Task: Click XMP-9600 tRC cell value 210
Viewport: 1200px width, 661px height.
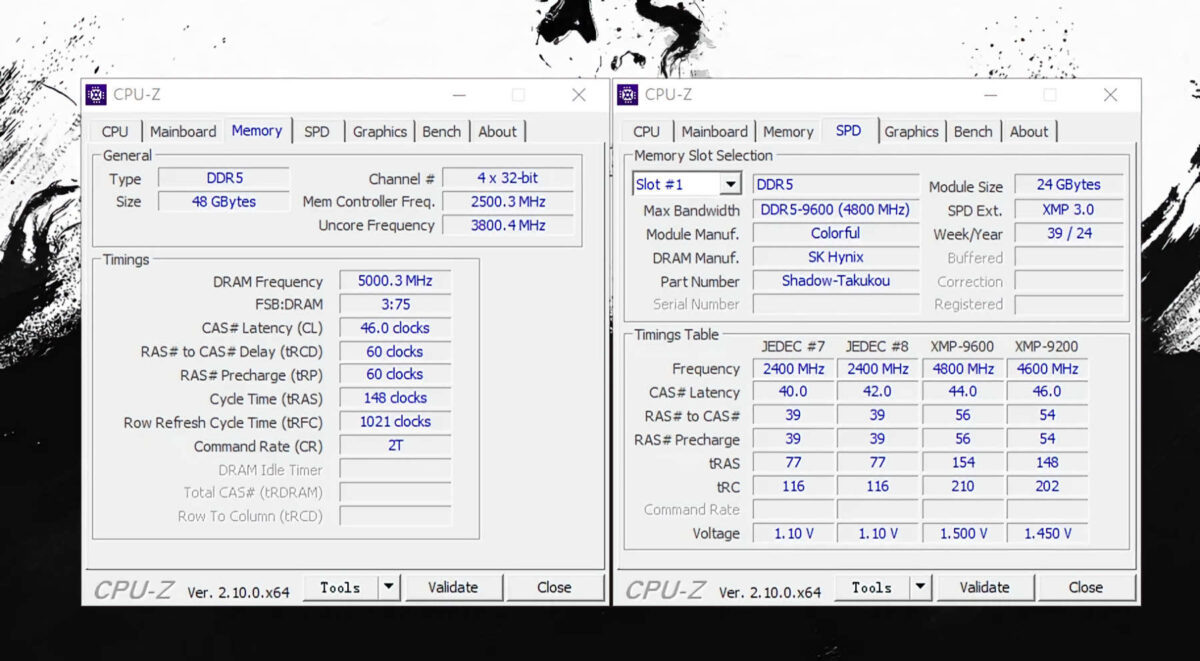Action: coord(963,486)
